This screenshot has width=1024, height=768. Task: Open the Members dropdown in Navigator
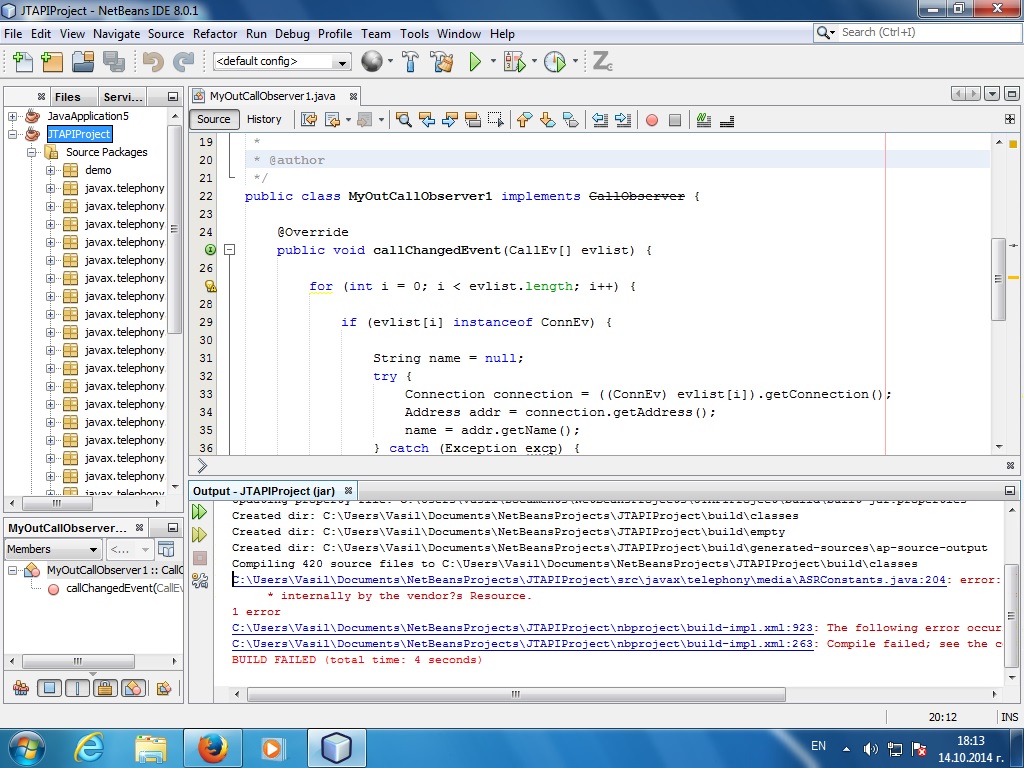(53, 549)
